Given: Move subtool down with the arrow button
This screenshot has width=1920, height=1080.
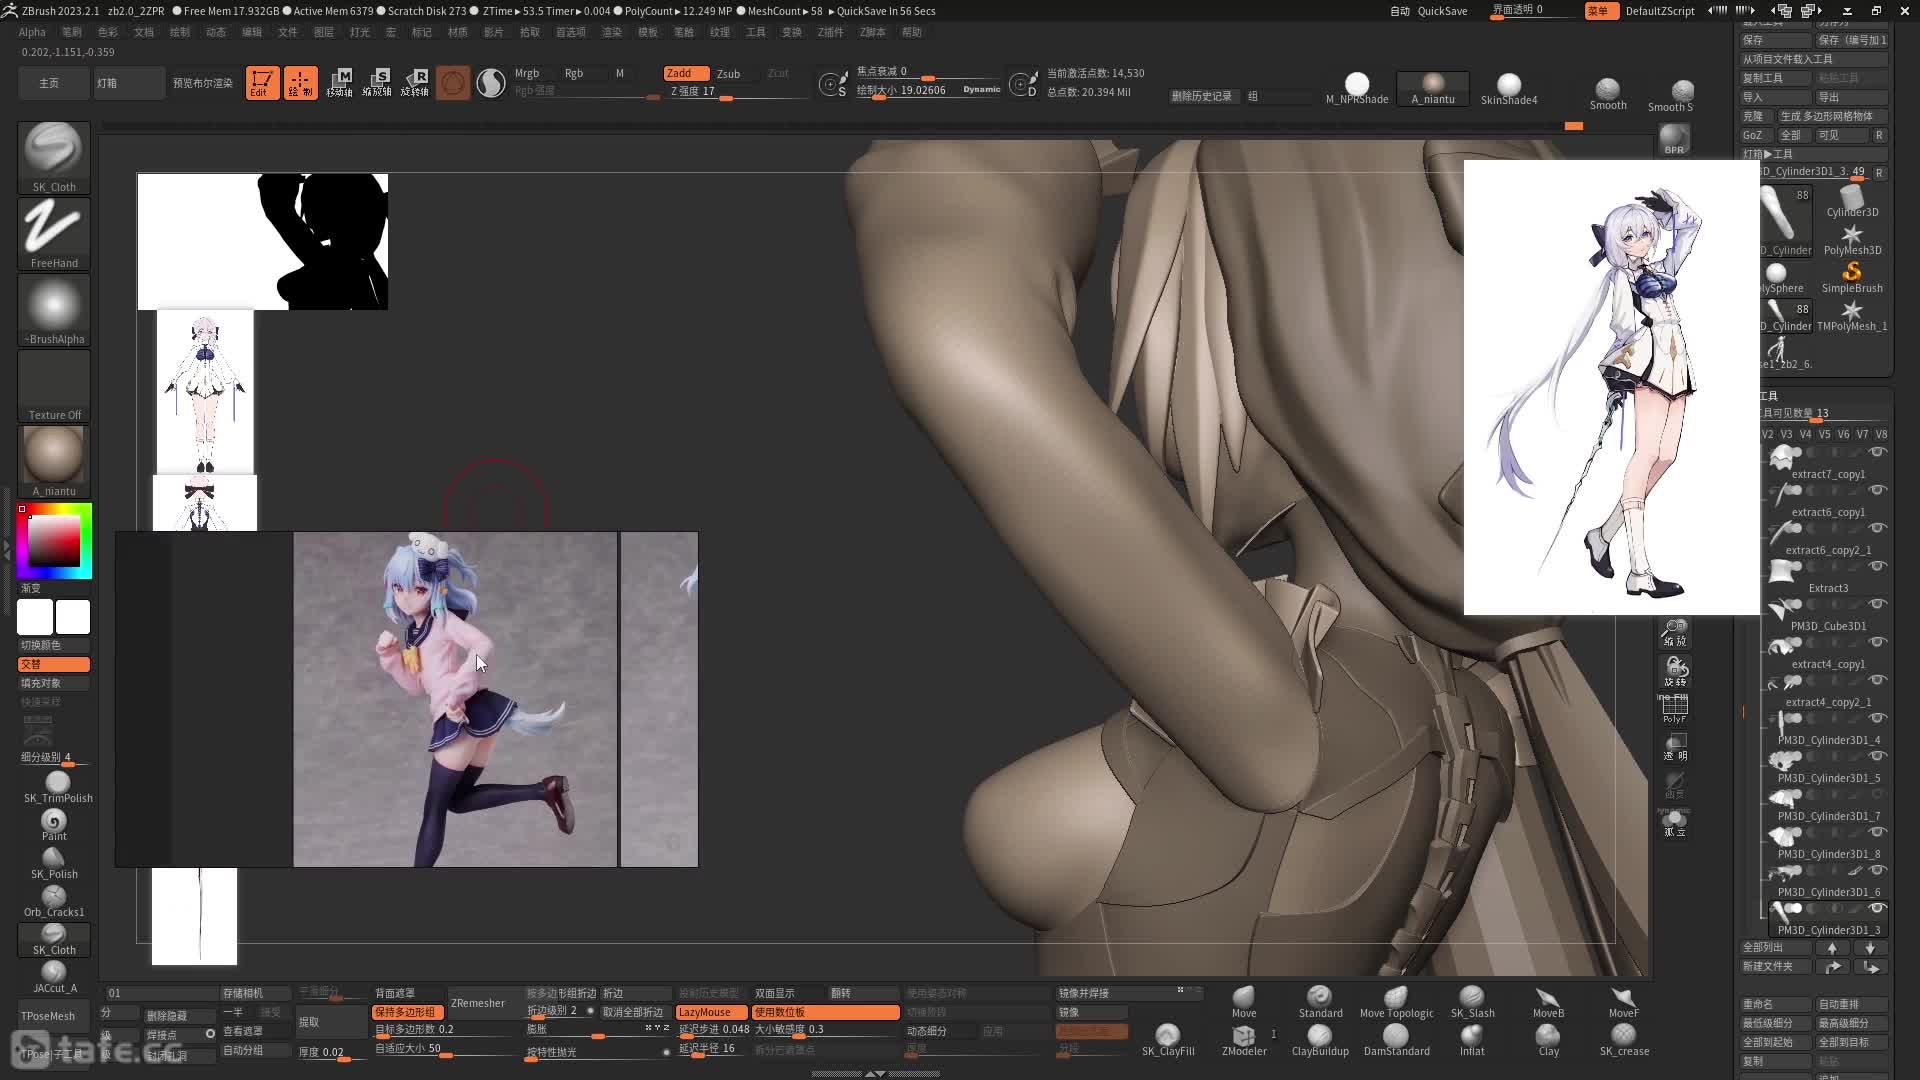Looking at the screenshot, I should point(1870,947).
